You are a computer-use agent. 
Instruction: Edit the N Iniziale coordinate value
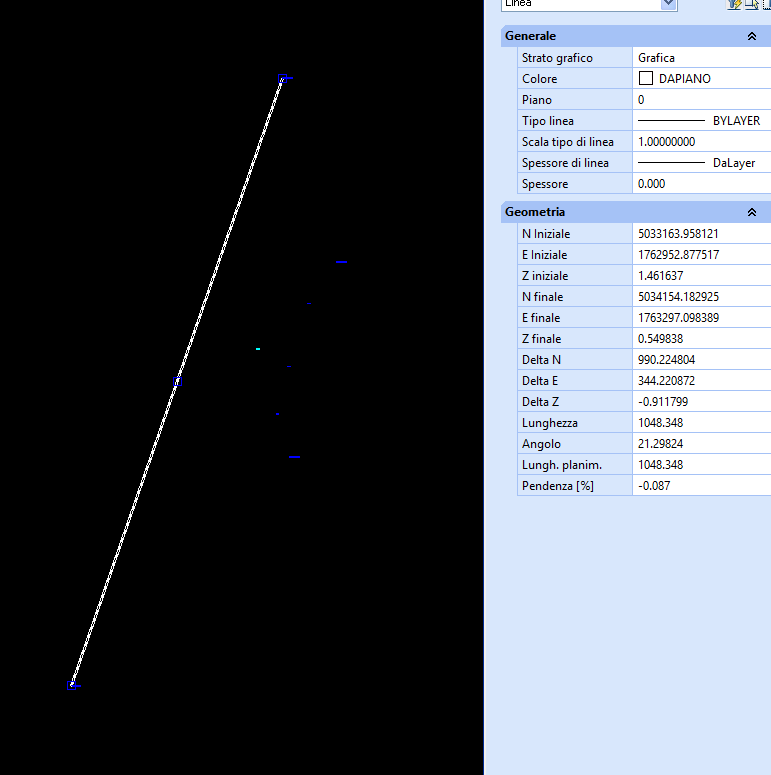tap(700, 234)
